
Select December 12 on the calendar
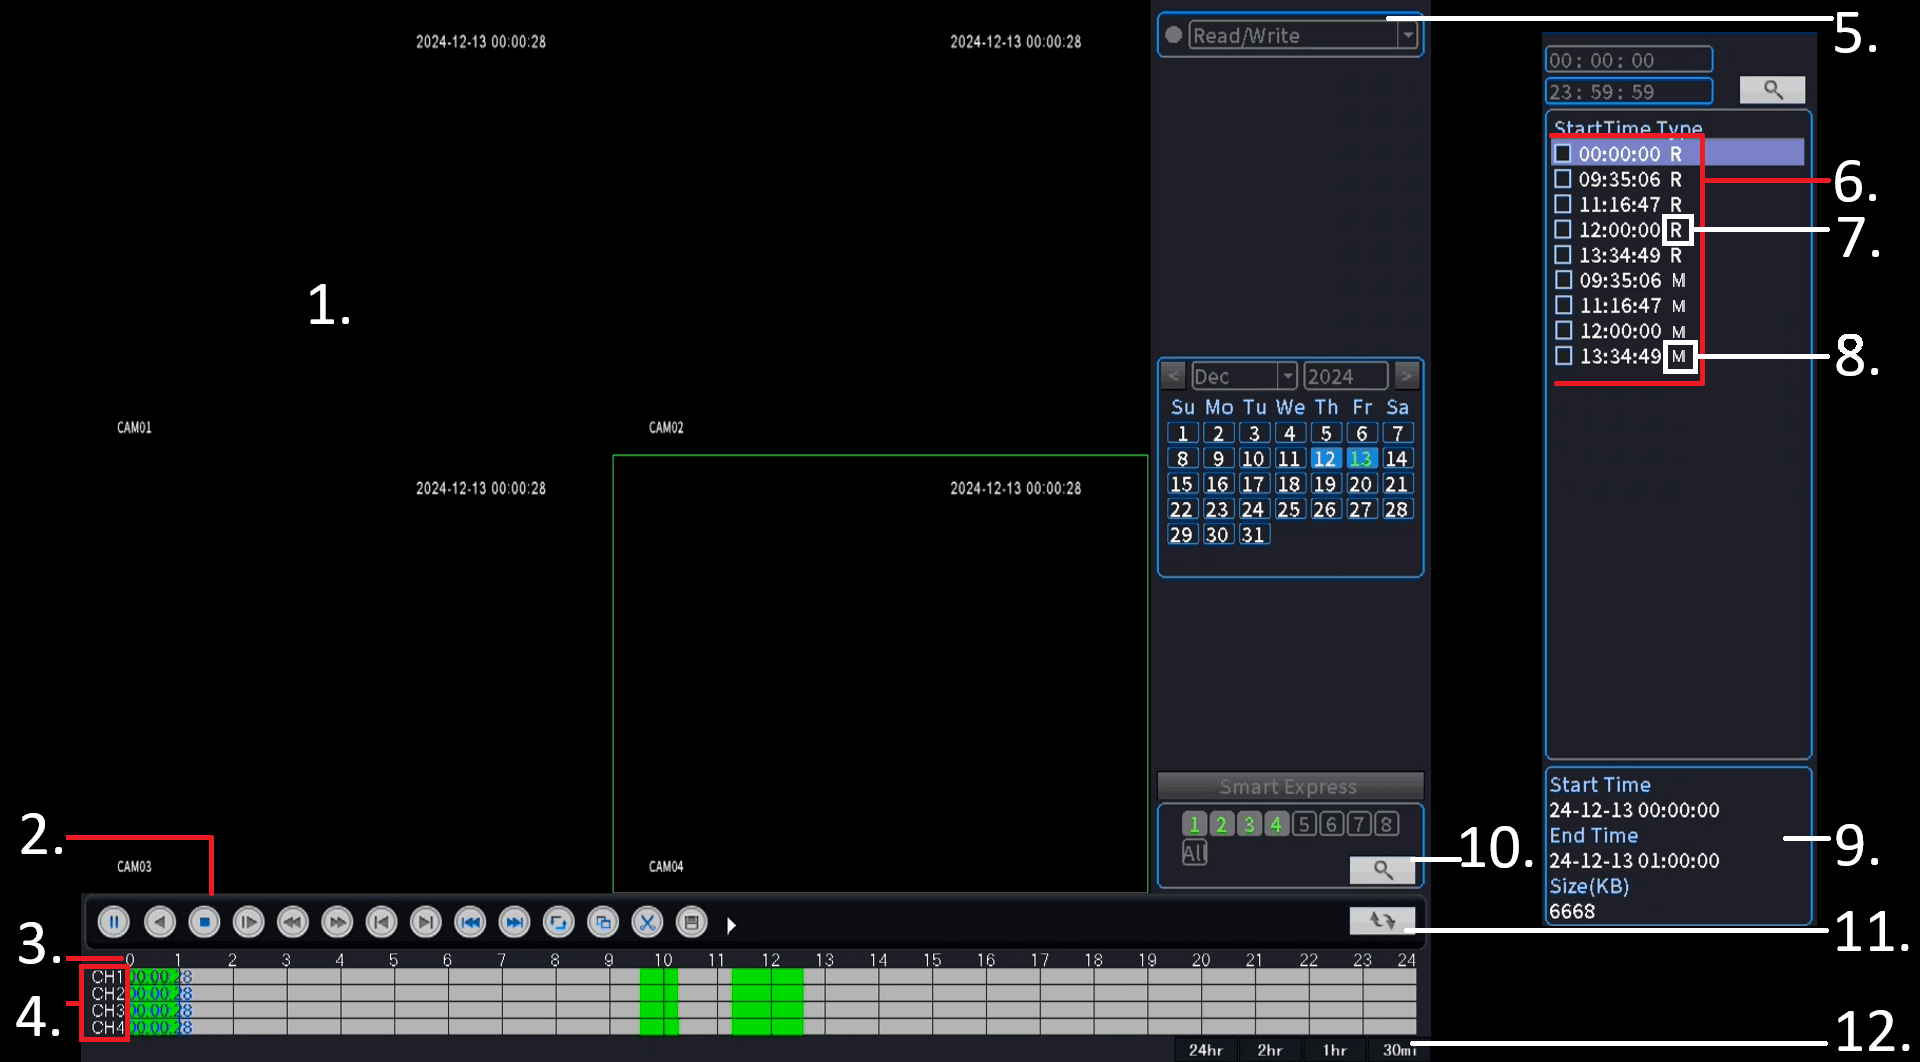[x=1325, y=458]
